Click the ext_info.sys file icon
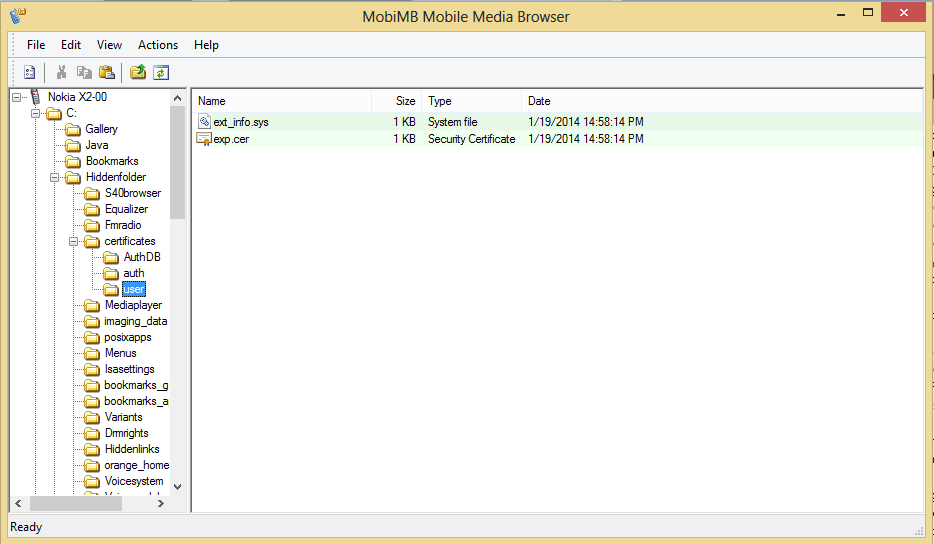934x544 pixels. pos(204,122)
